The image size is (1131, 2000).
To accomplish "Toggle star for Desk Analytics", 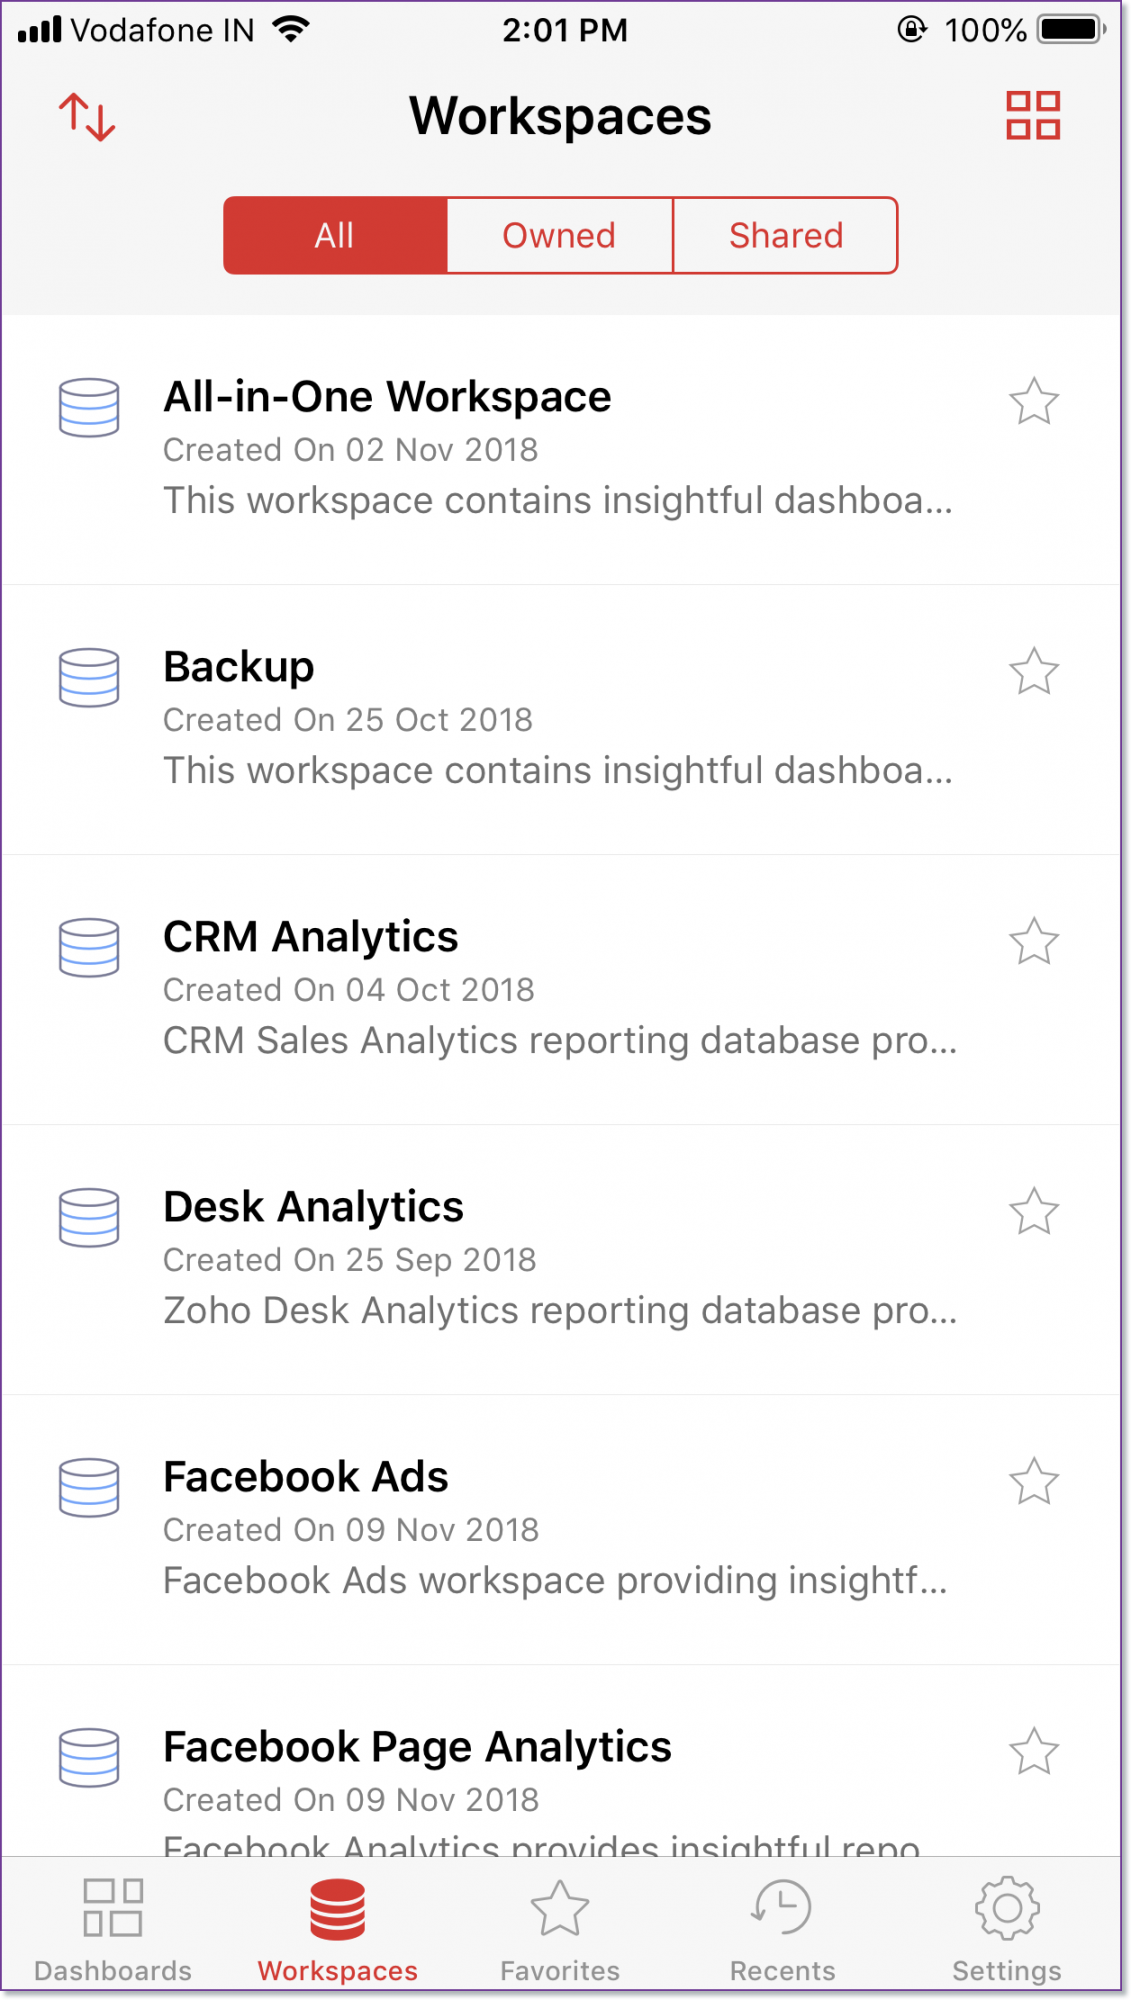I will pos(1033,1211).
